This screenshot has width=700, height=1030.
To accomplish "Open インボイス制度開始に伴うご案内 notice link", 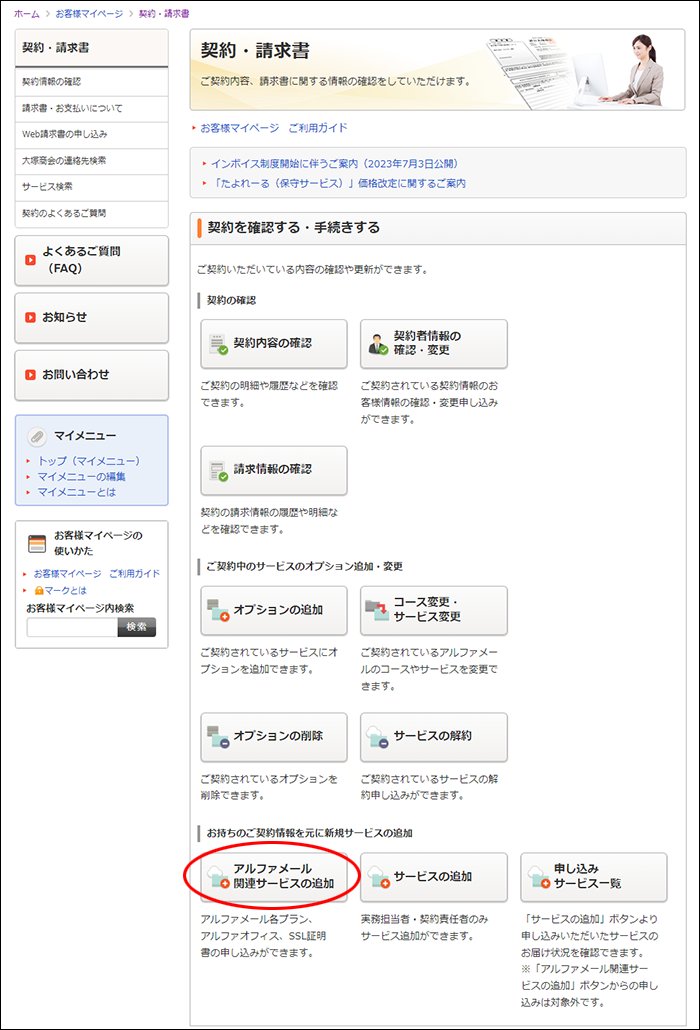I will (x=334, y=164).
